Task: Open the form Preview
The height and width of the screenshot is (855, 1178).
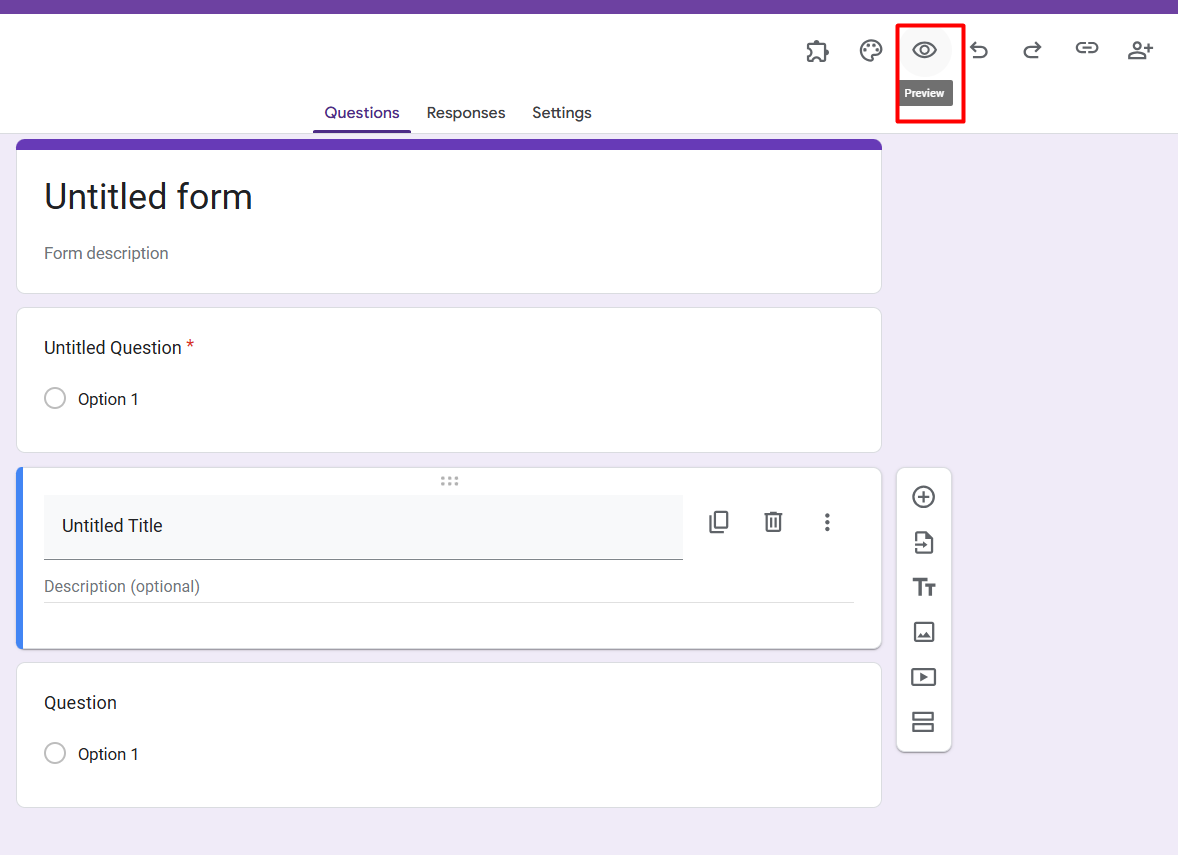Action: pyautogui.click(x=924, y=50)
